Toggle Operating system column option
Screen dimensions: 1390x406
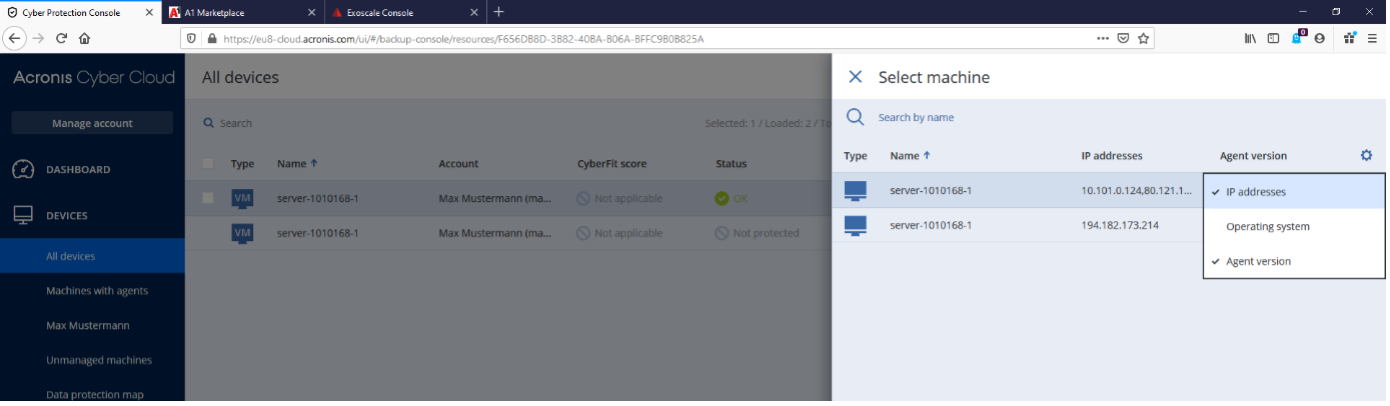coord(1294,226)
